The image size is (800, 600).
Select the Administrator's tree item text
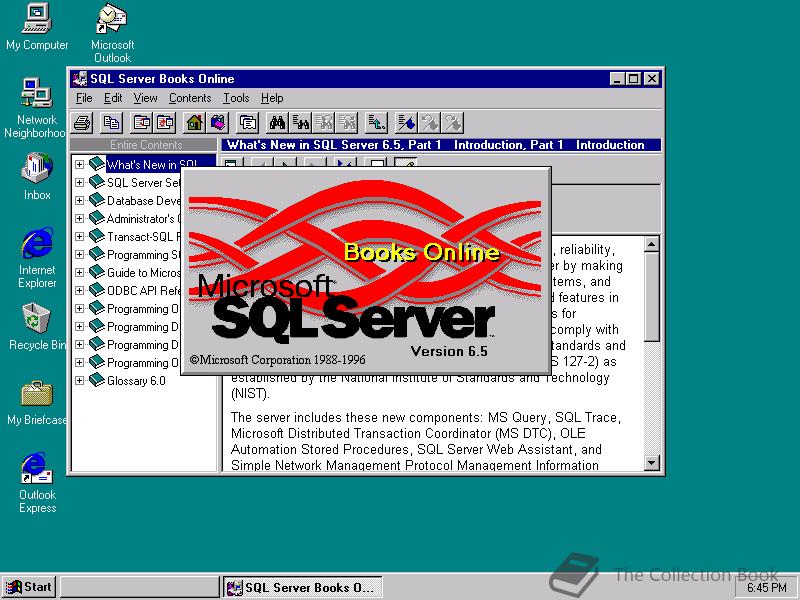tap(143, 219)
